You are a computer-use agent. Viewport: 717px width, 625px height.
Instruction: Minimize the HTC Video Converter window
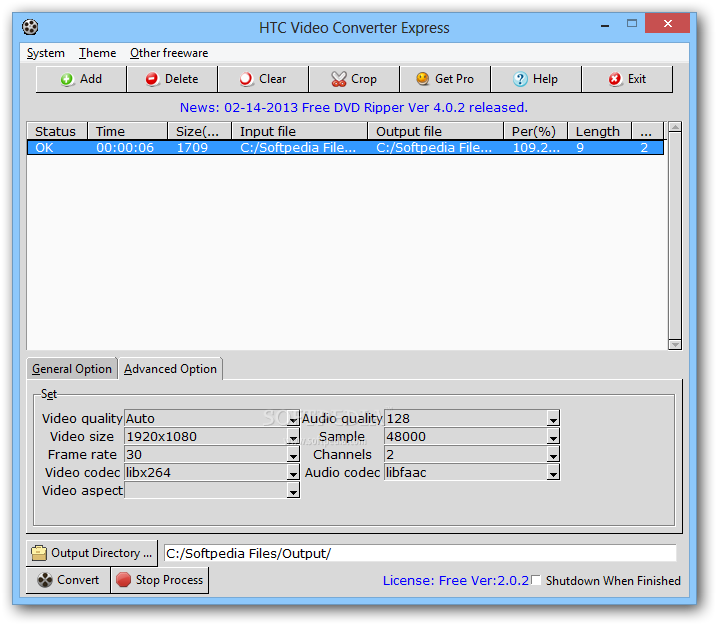(x=605, y=26)
